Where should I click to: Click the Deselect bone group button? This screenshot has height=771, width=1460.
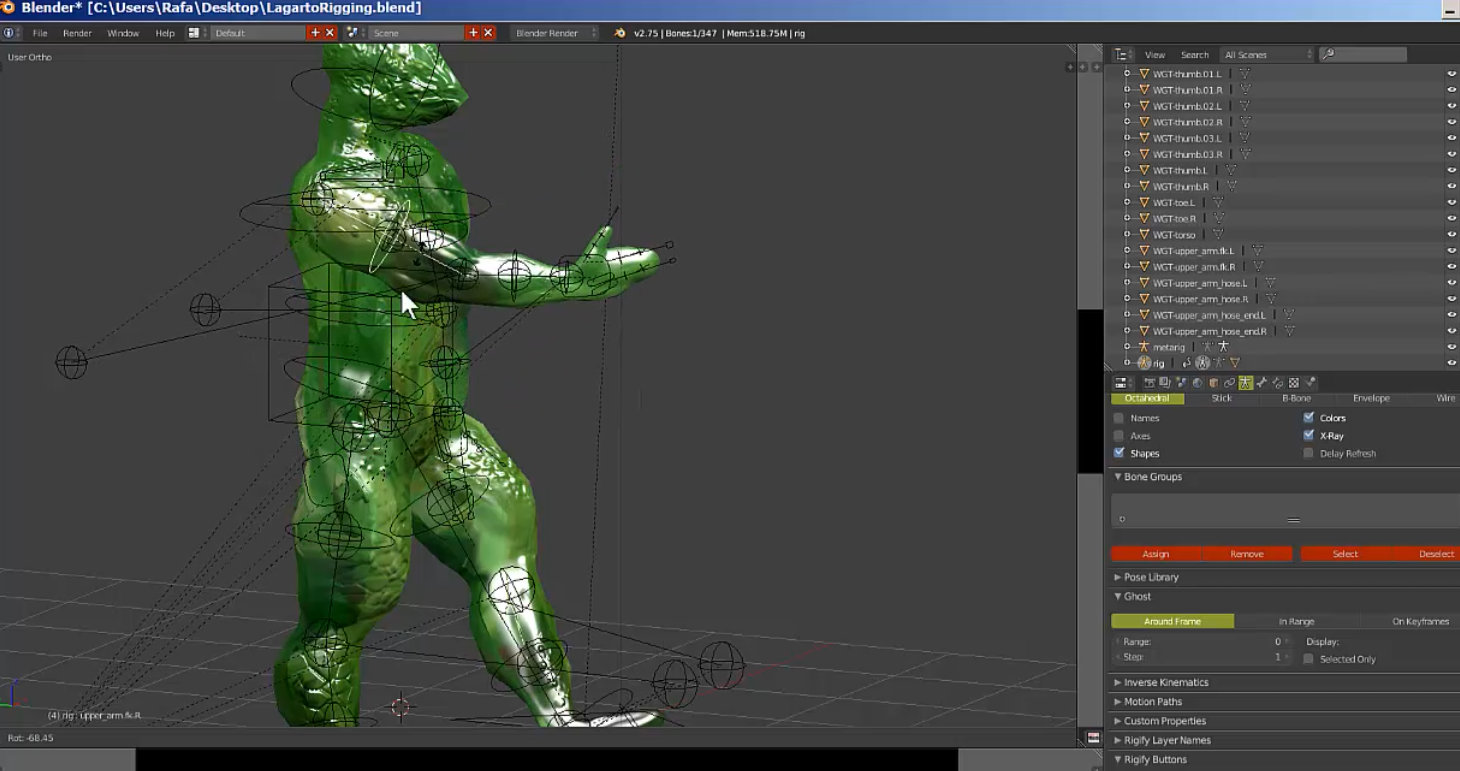pyautogui.click(x=1436, y=554)
